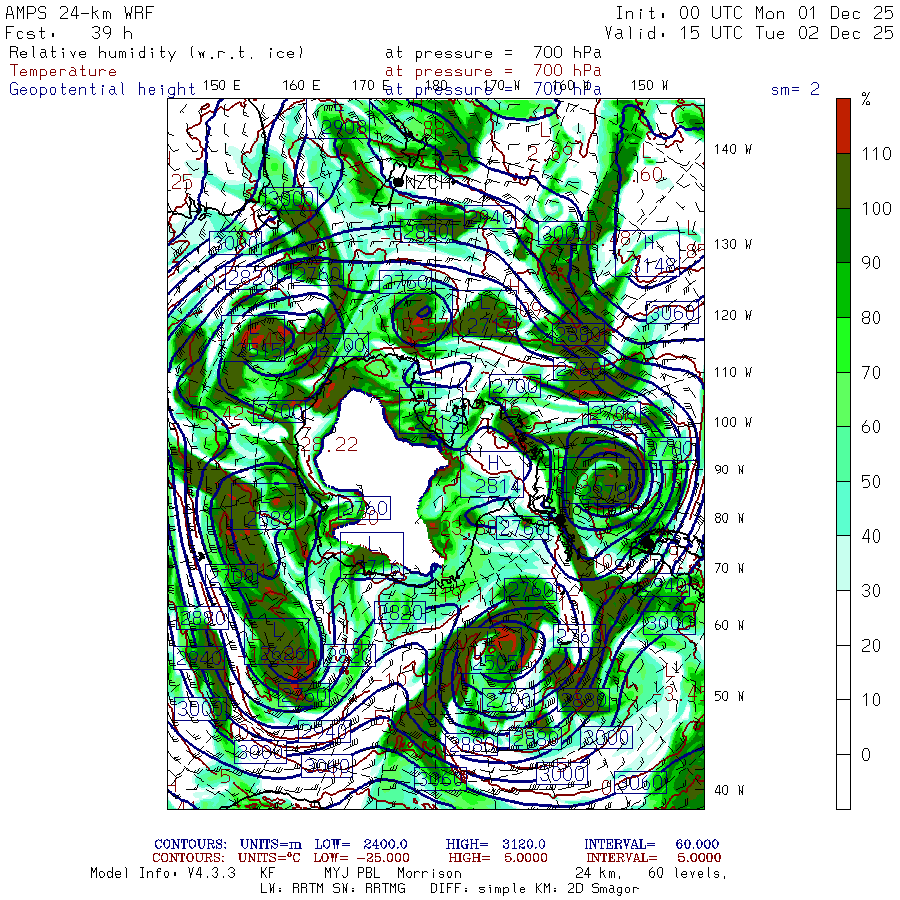
Task: Click the '20' colorbar tick label
Action: tap(871, 646)
